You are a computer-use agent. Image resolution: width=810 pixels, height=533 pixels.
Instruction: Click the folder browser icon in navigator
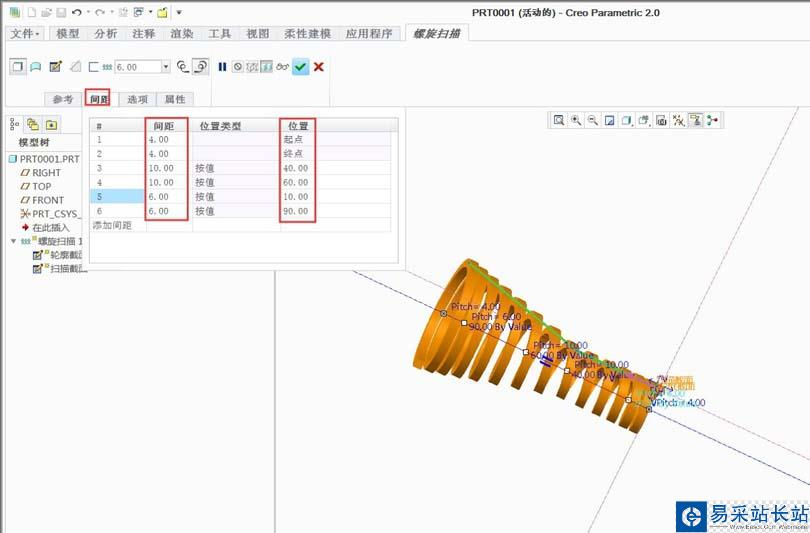point(51,124)
